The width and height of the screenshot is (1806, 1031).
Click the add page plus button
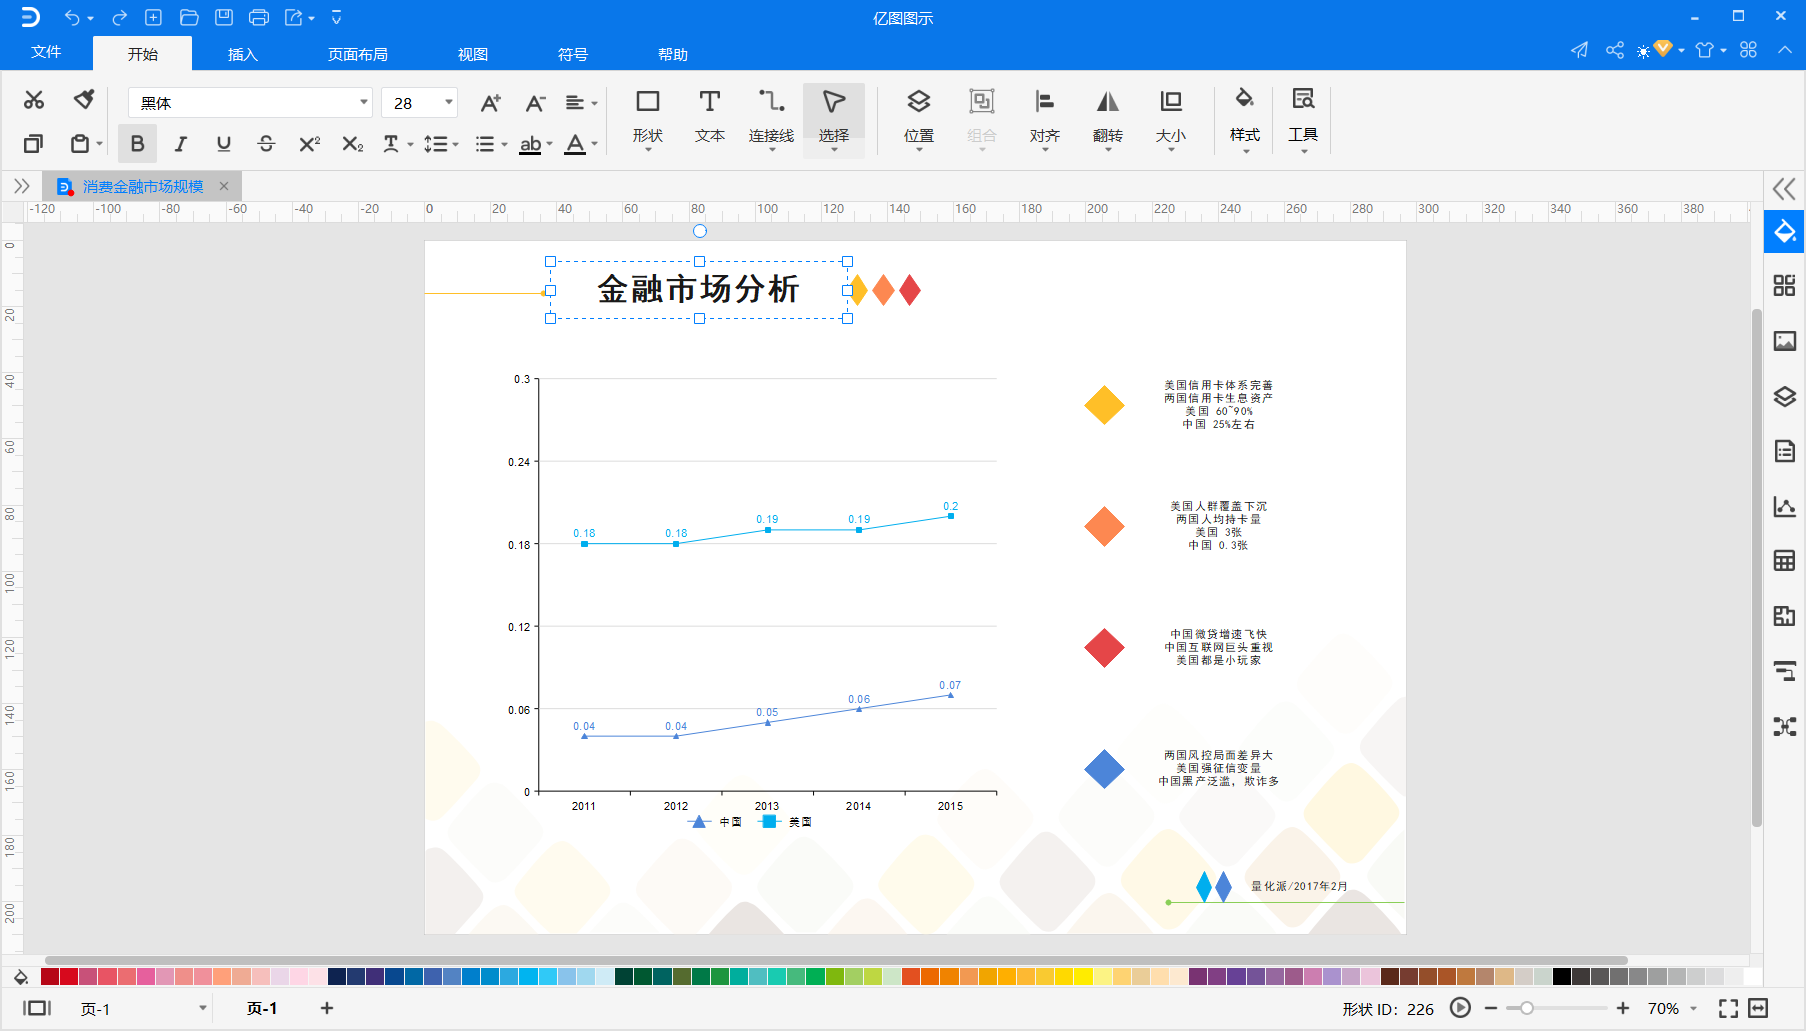point(327,1008)
